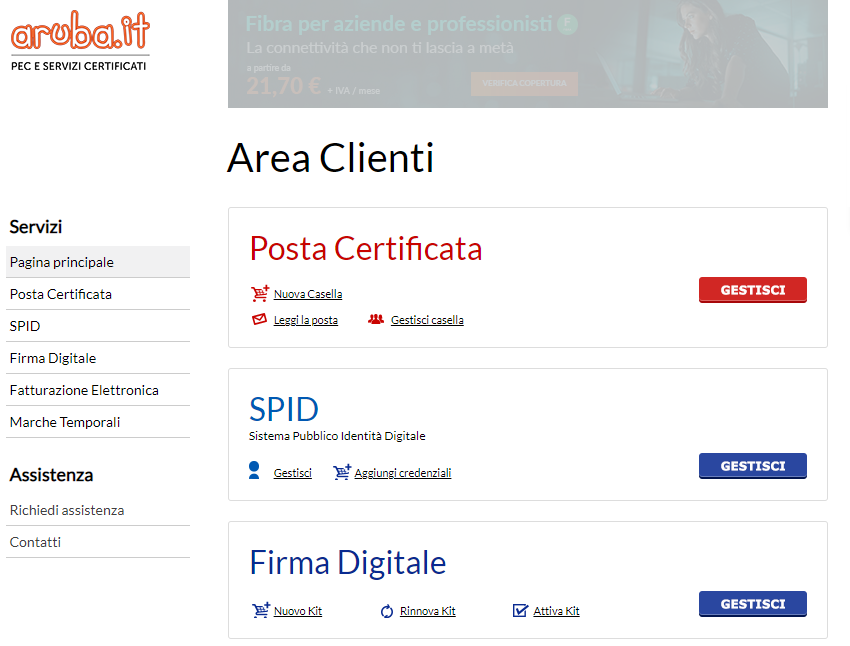Click the green fiber icon in the banner
This screenshot has width=850, height=646.
tap(567, 24)
